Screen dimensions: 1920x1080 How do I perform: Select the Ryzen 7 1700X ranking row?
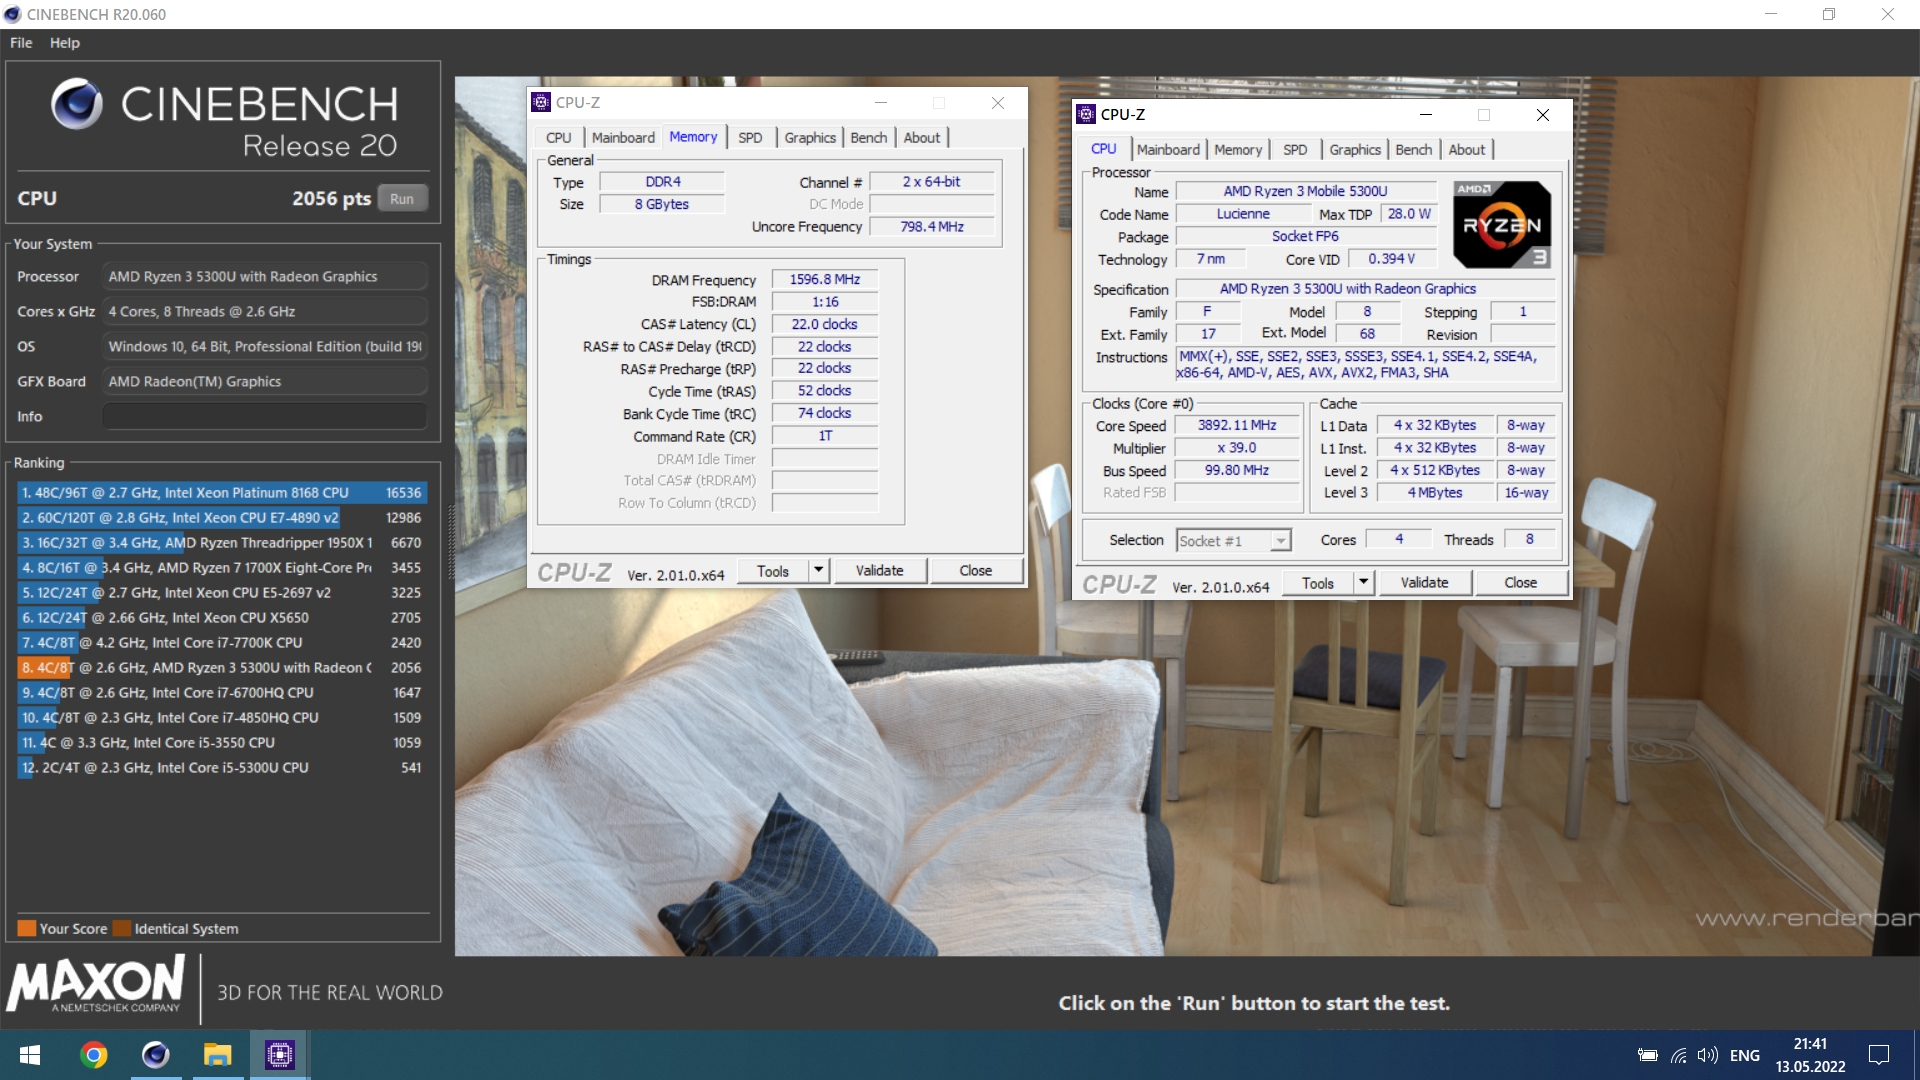(222, 568)
